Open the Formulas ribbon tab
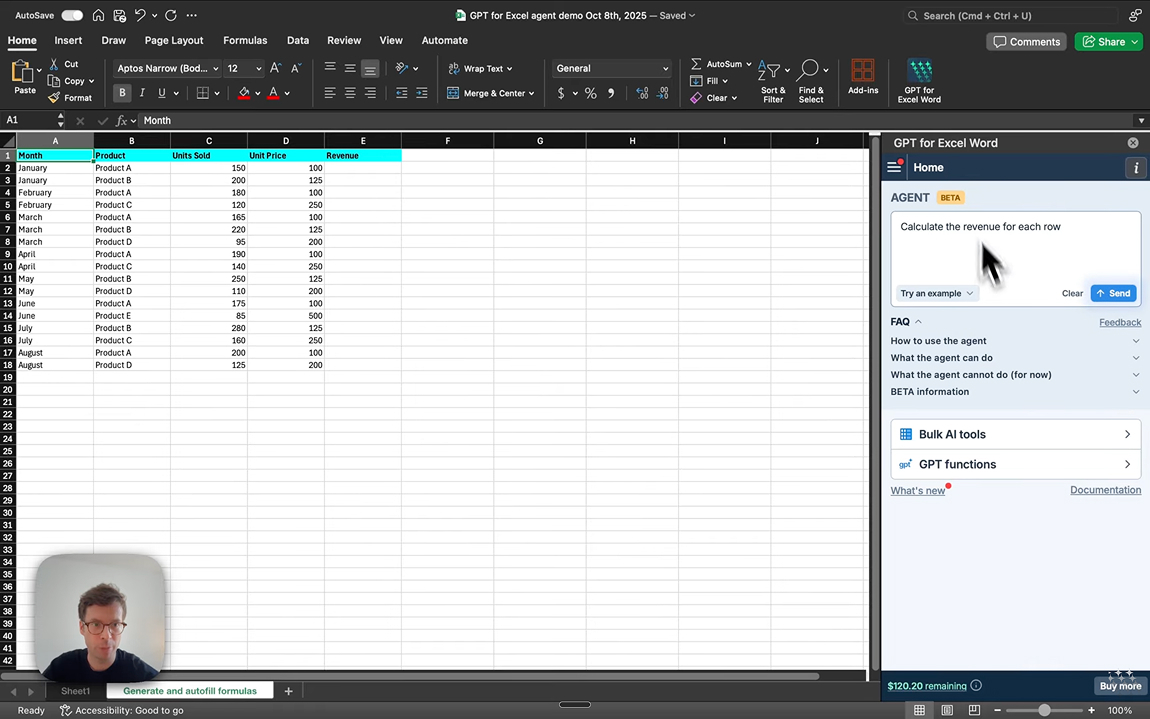Screen dimensions: 1150x719 coord(245,40)
